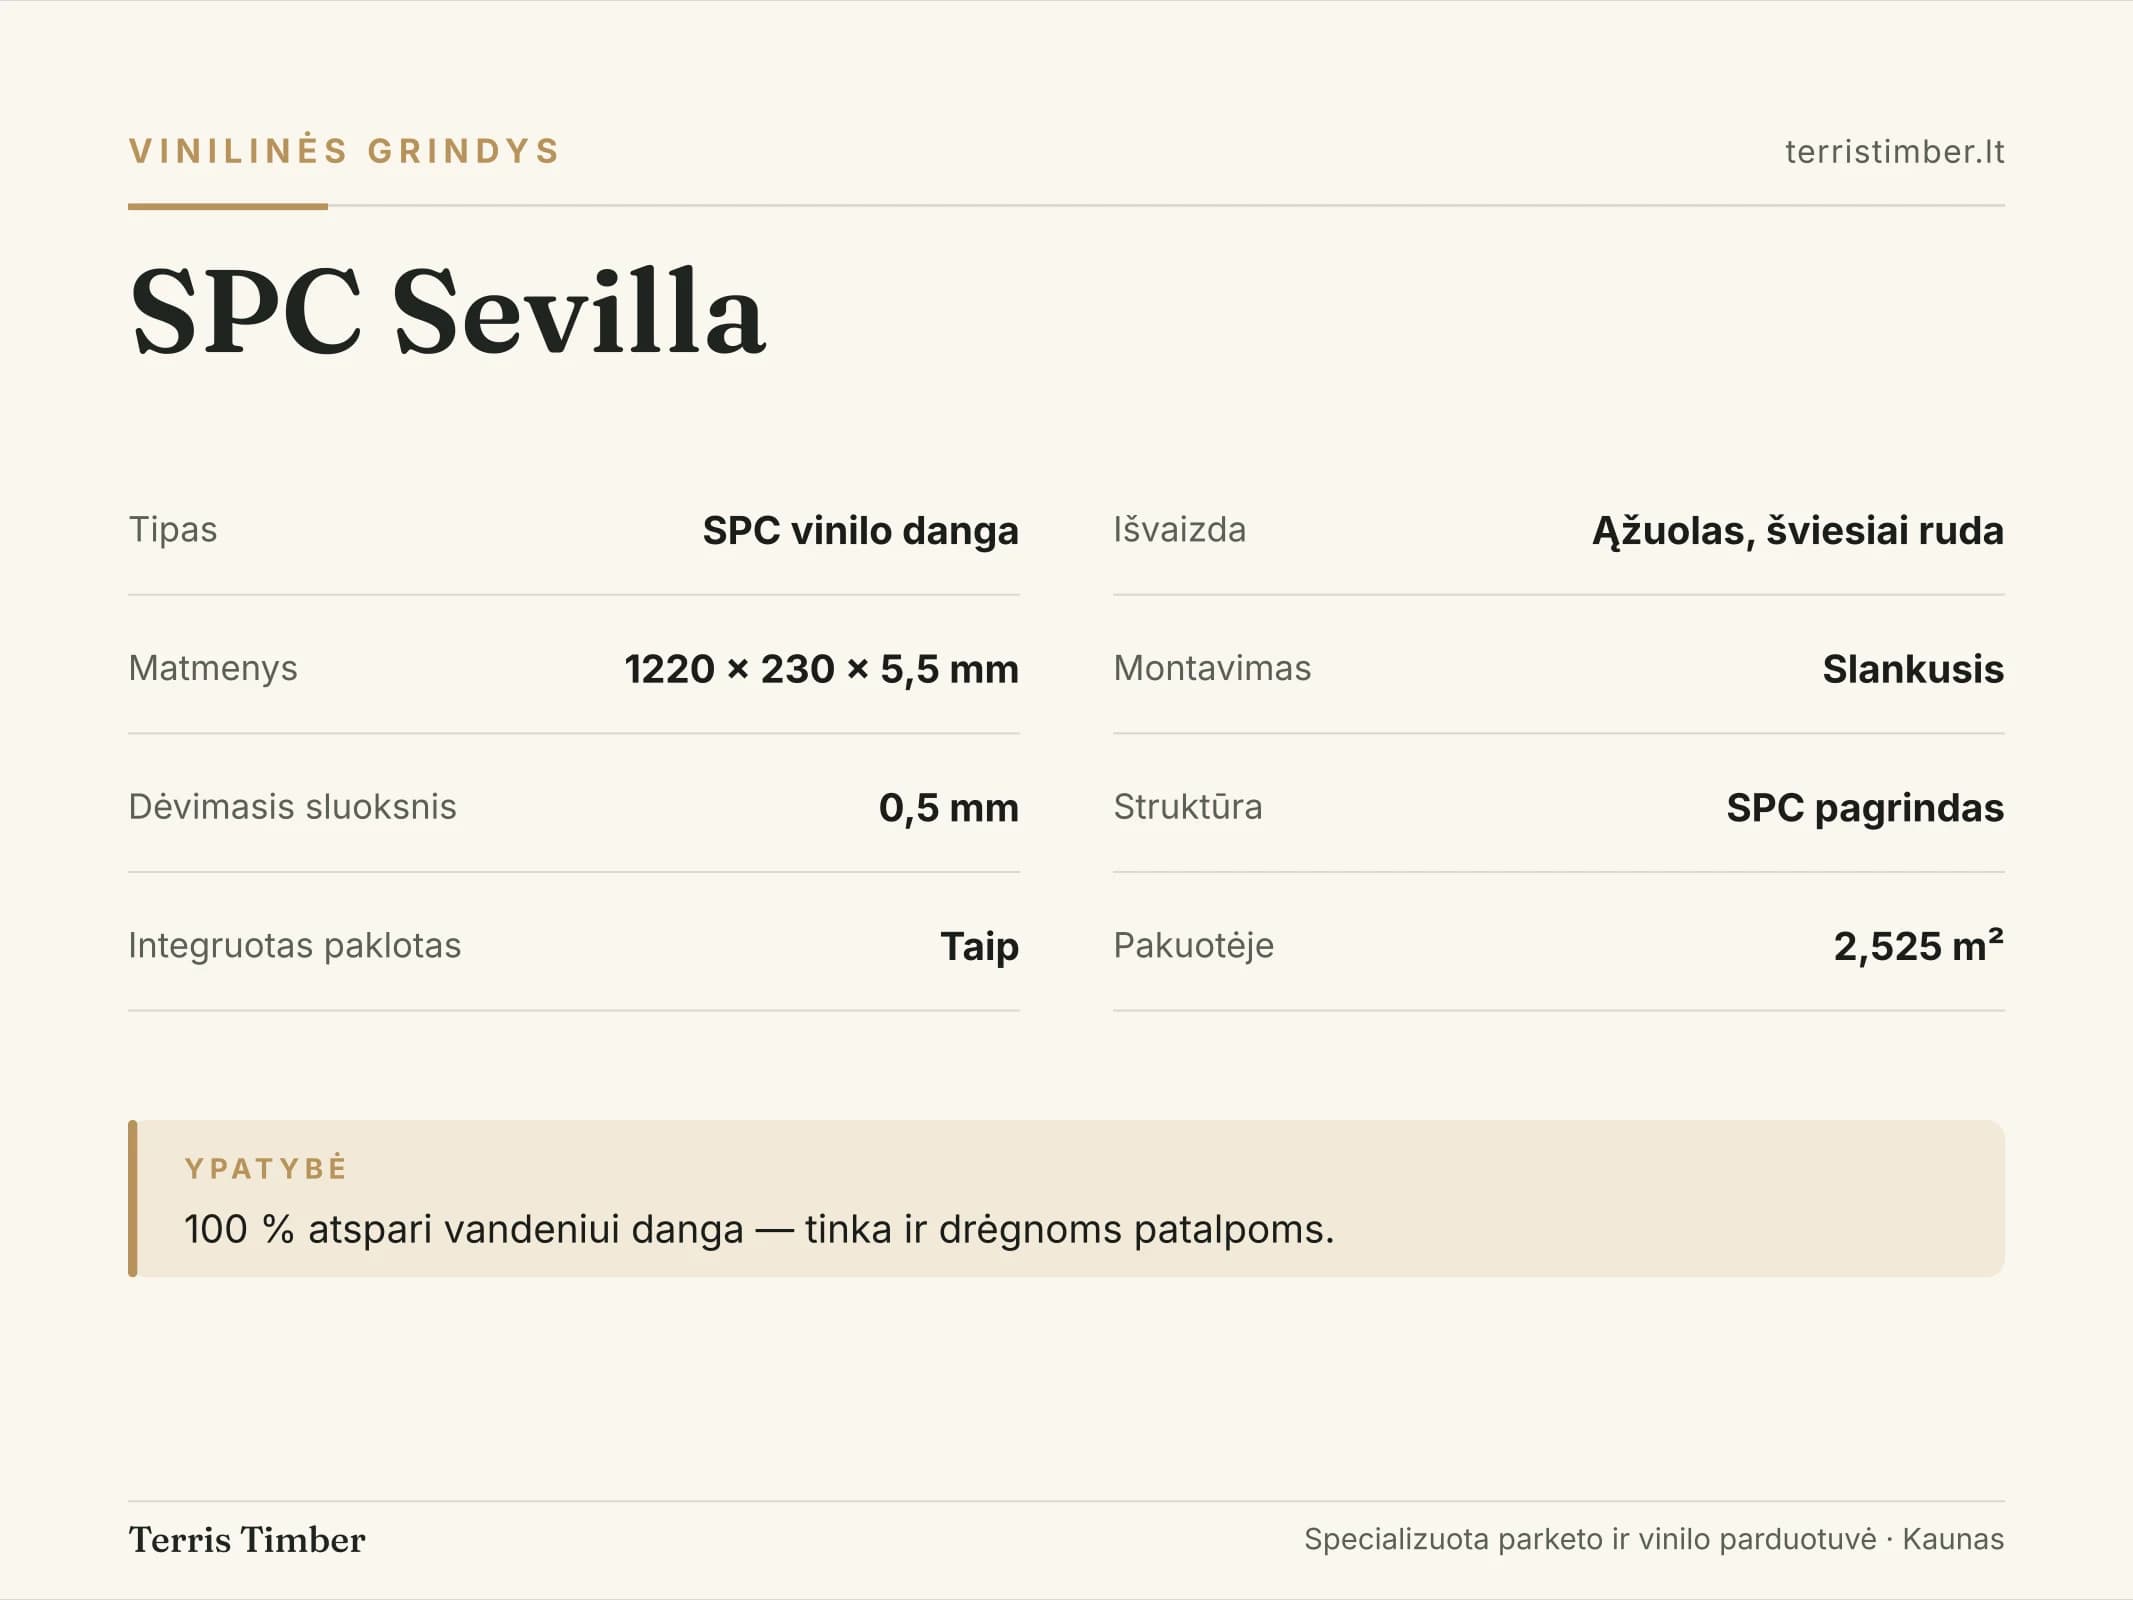Select the Taip value
2133x1600 pixels.
coord(979,947)
